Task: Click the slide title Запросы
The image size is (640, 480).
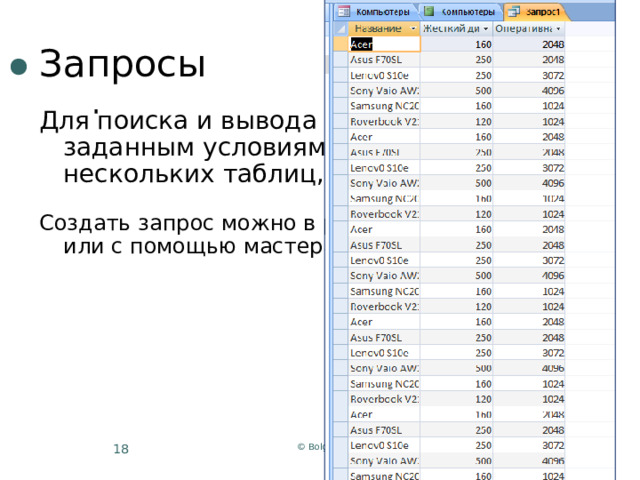Action: 122,64
